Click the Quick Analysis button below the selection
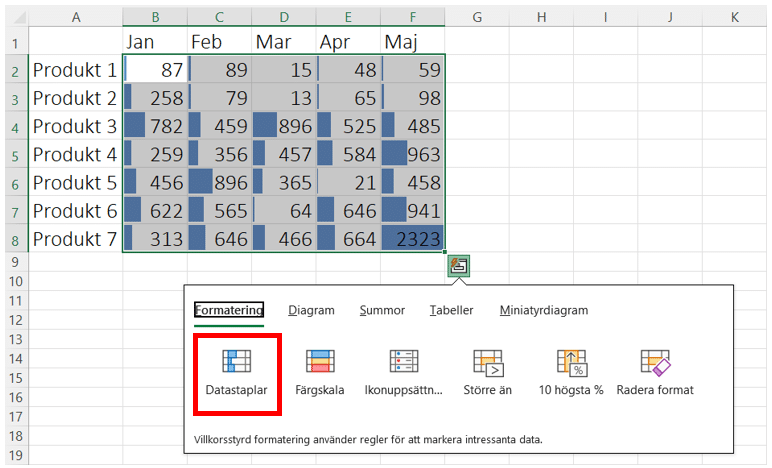This screenshot has width=772, height=468. (459, 266)
